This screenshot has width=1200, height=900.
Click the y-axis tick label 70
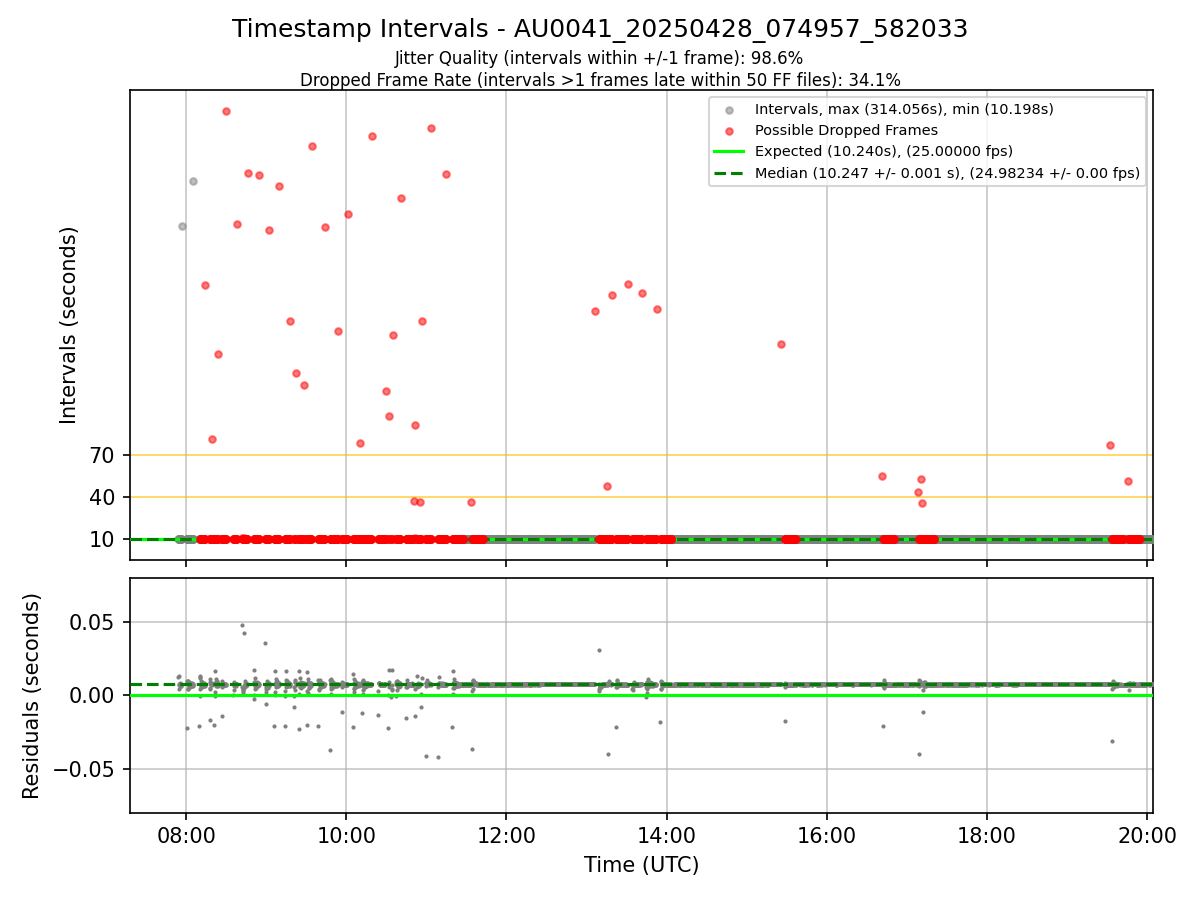coord(102,455)
